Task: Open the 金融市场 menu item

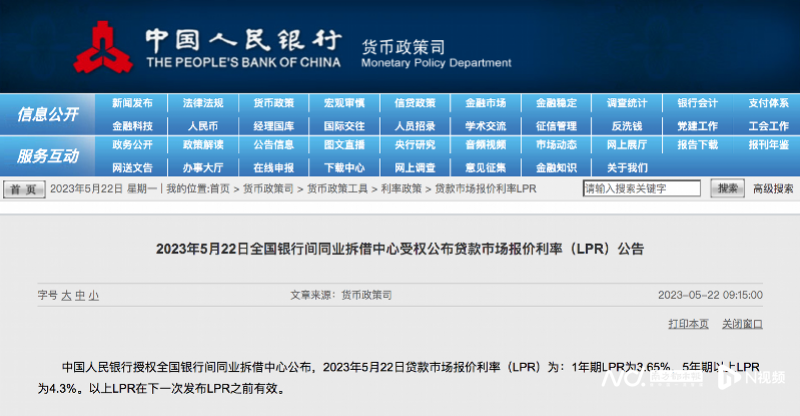Action: 486,103
